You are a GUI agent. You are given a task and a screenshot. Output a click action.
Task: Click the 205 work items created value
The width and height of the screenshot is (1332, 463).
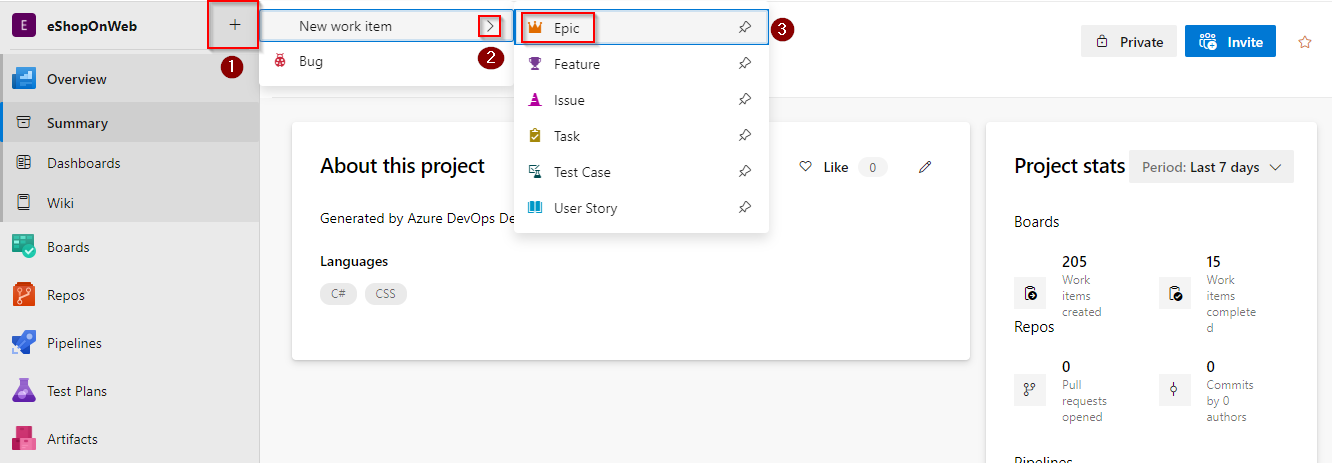1074,262
